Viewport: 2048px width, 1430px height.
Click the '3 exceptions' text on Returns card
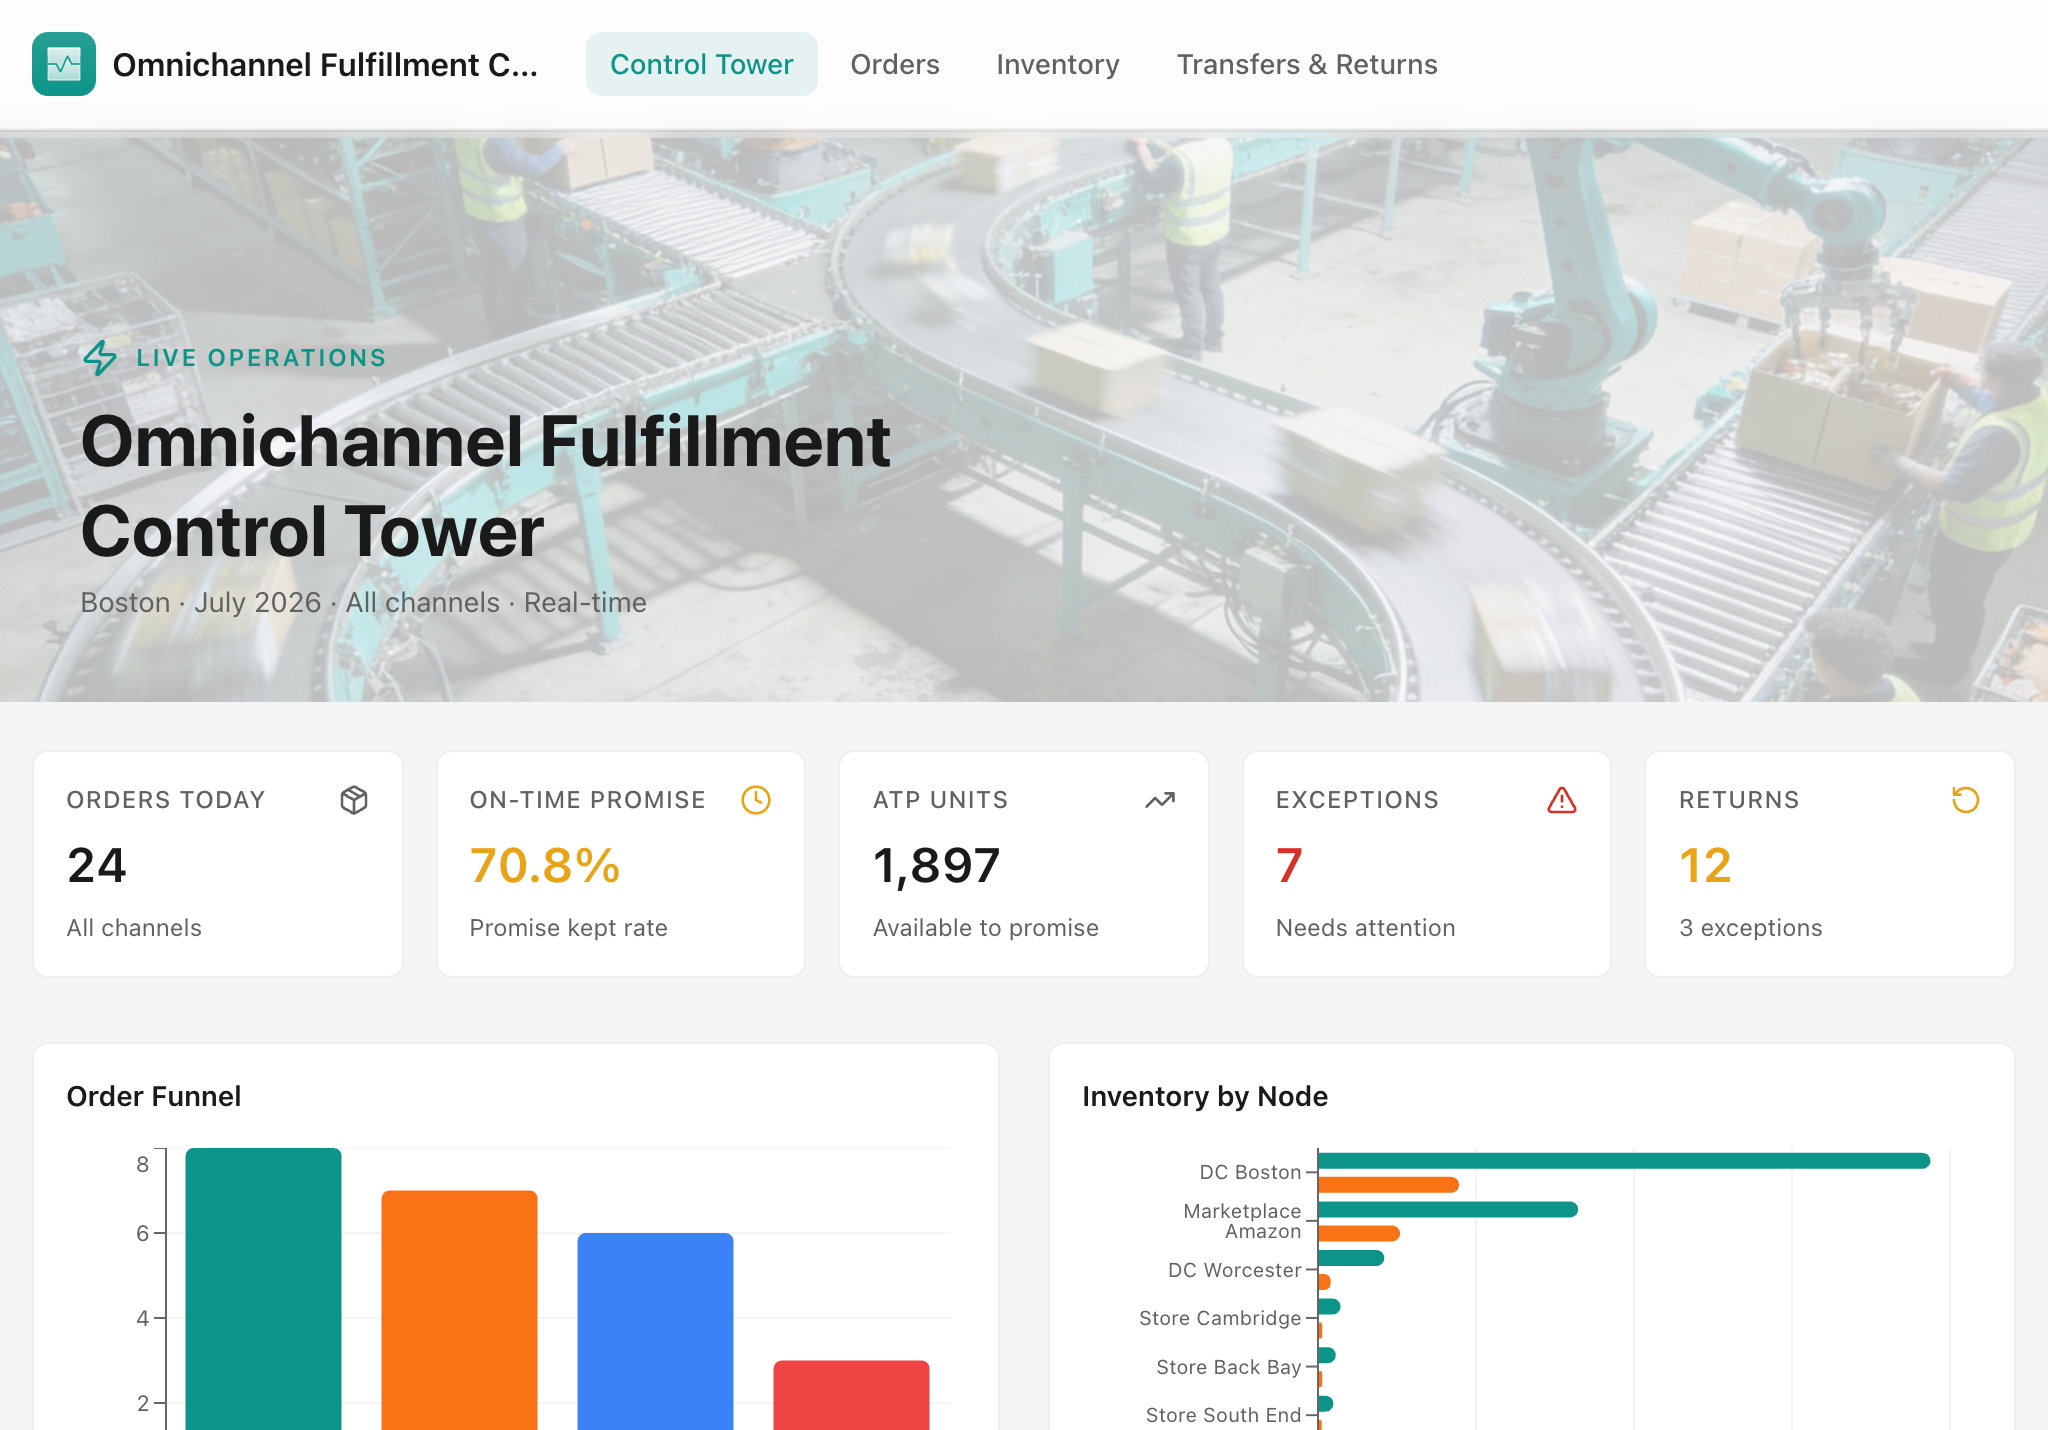pos(1751,928)
